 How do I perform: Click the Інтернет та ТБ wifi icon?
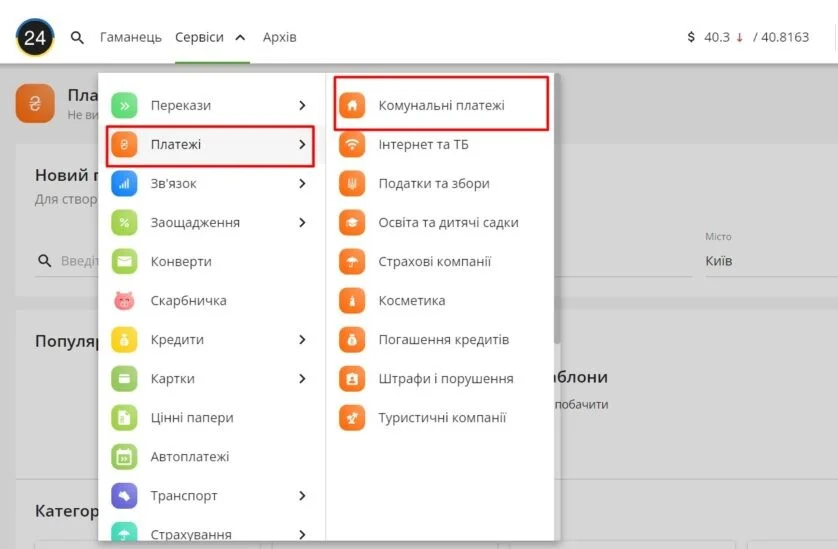coord(352,144)
